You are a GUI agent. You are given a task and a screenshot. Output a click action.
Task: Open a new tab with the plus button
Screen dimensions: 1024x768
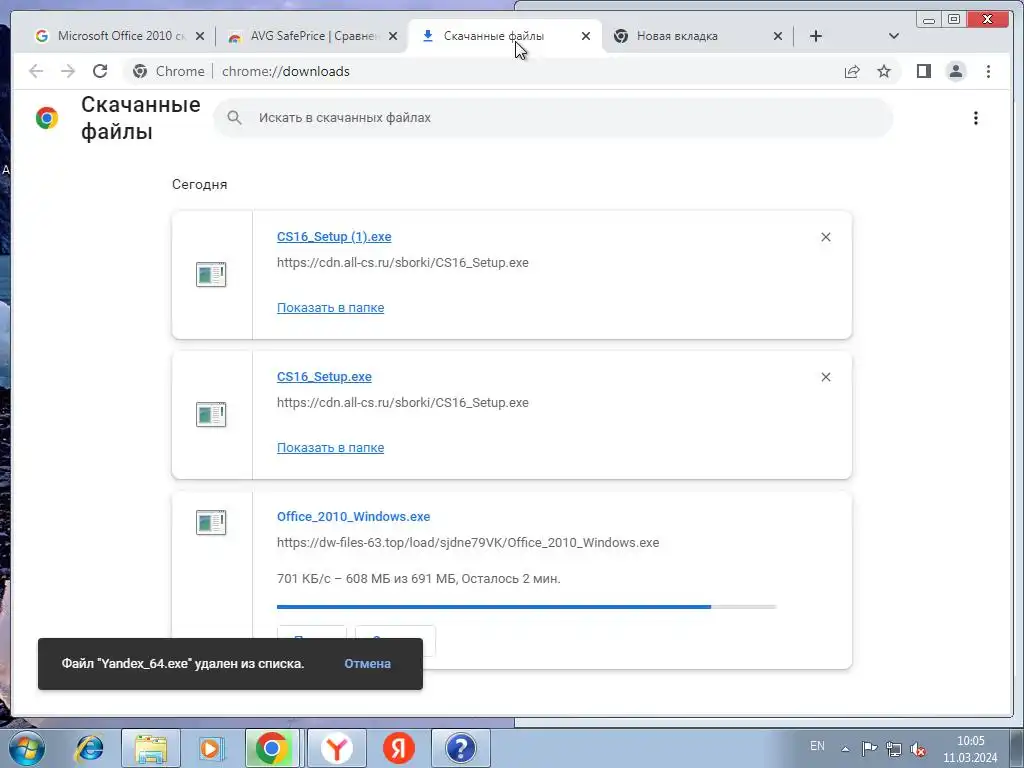816,37
